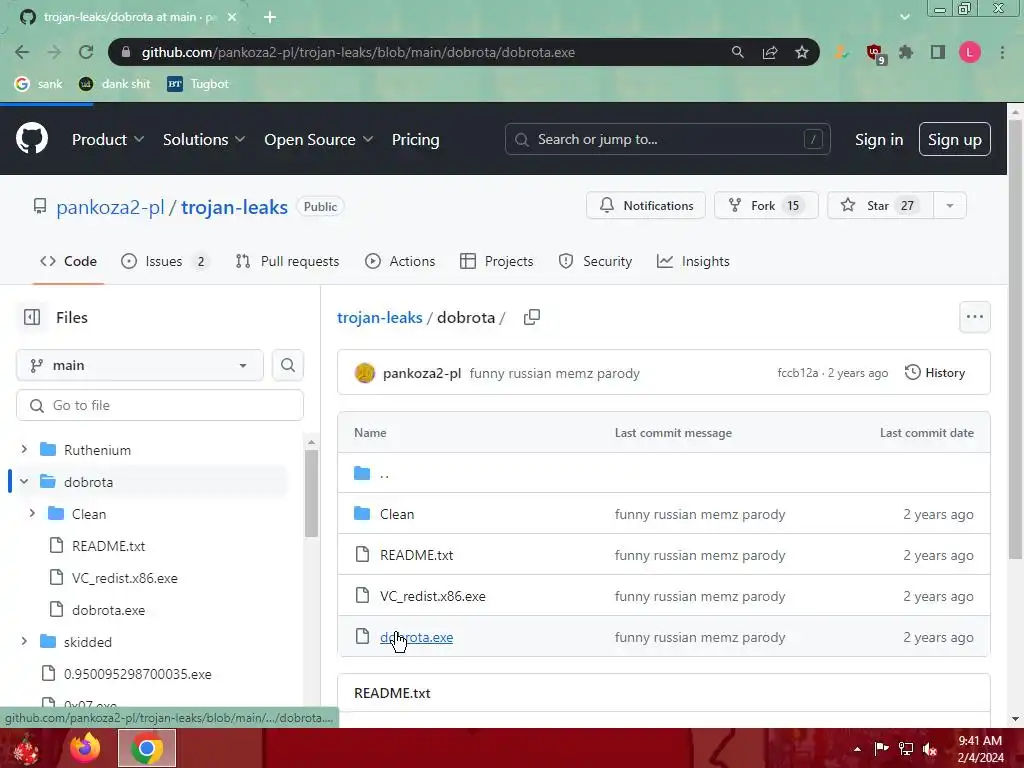
Task: Click the file tree scrollbar thumb
Action: [312, 493]
